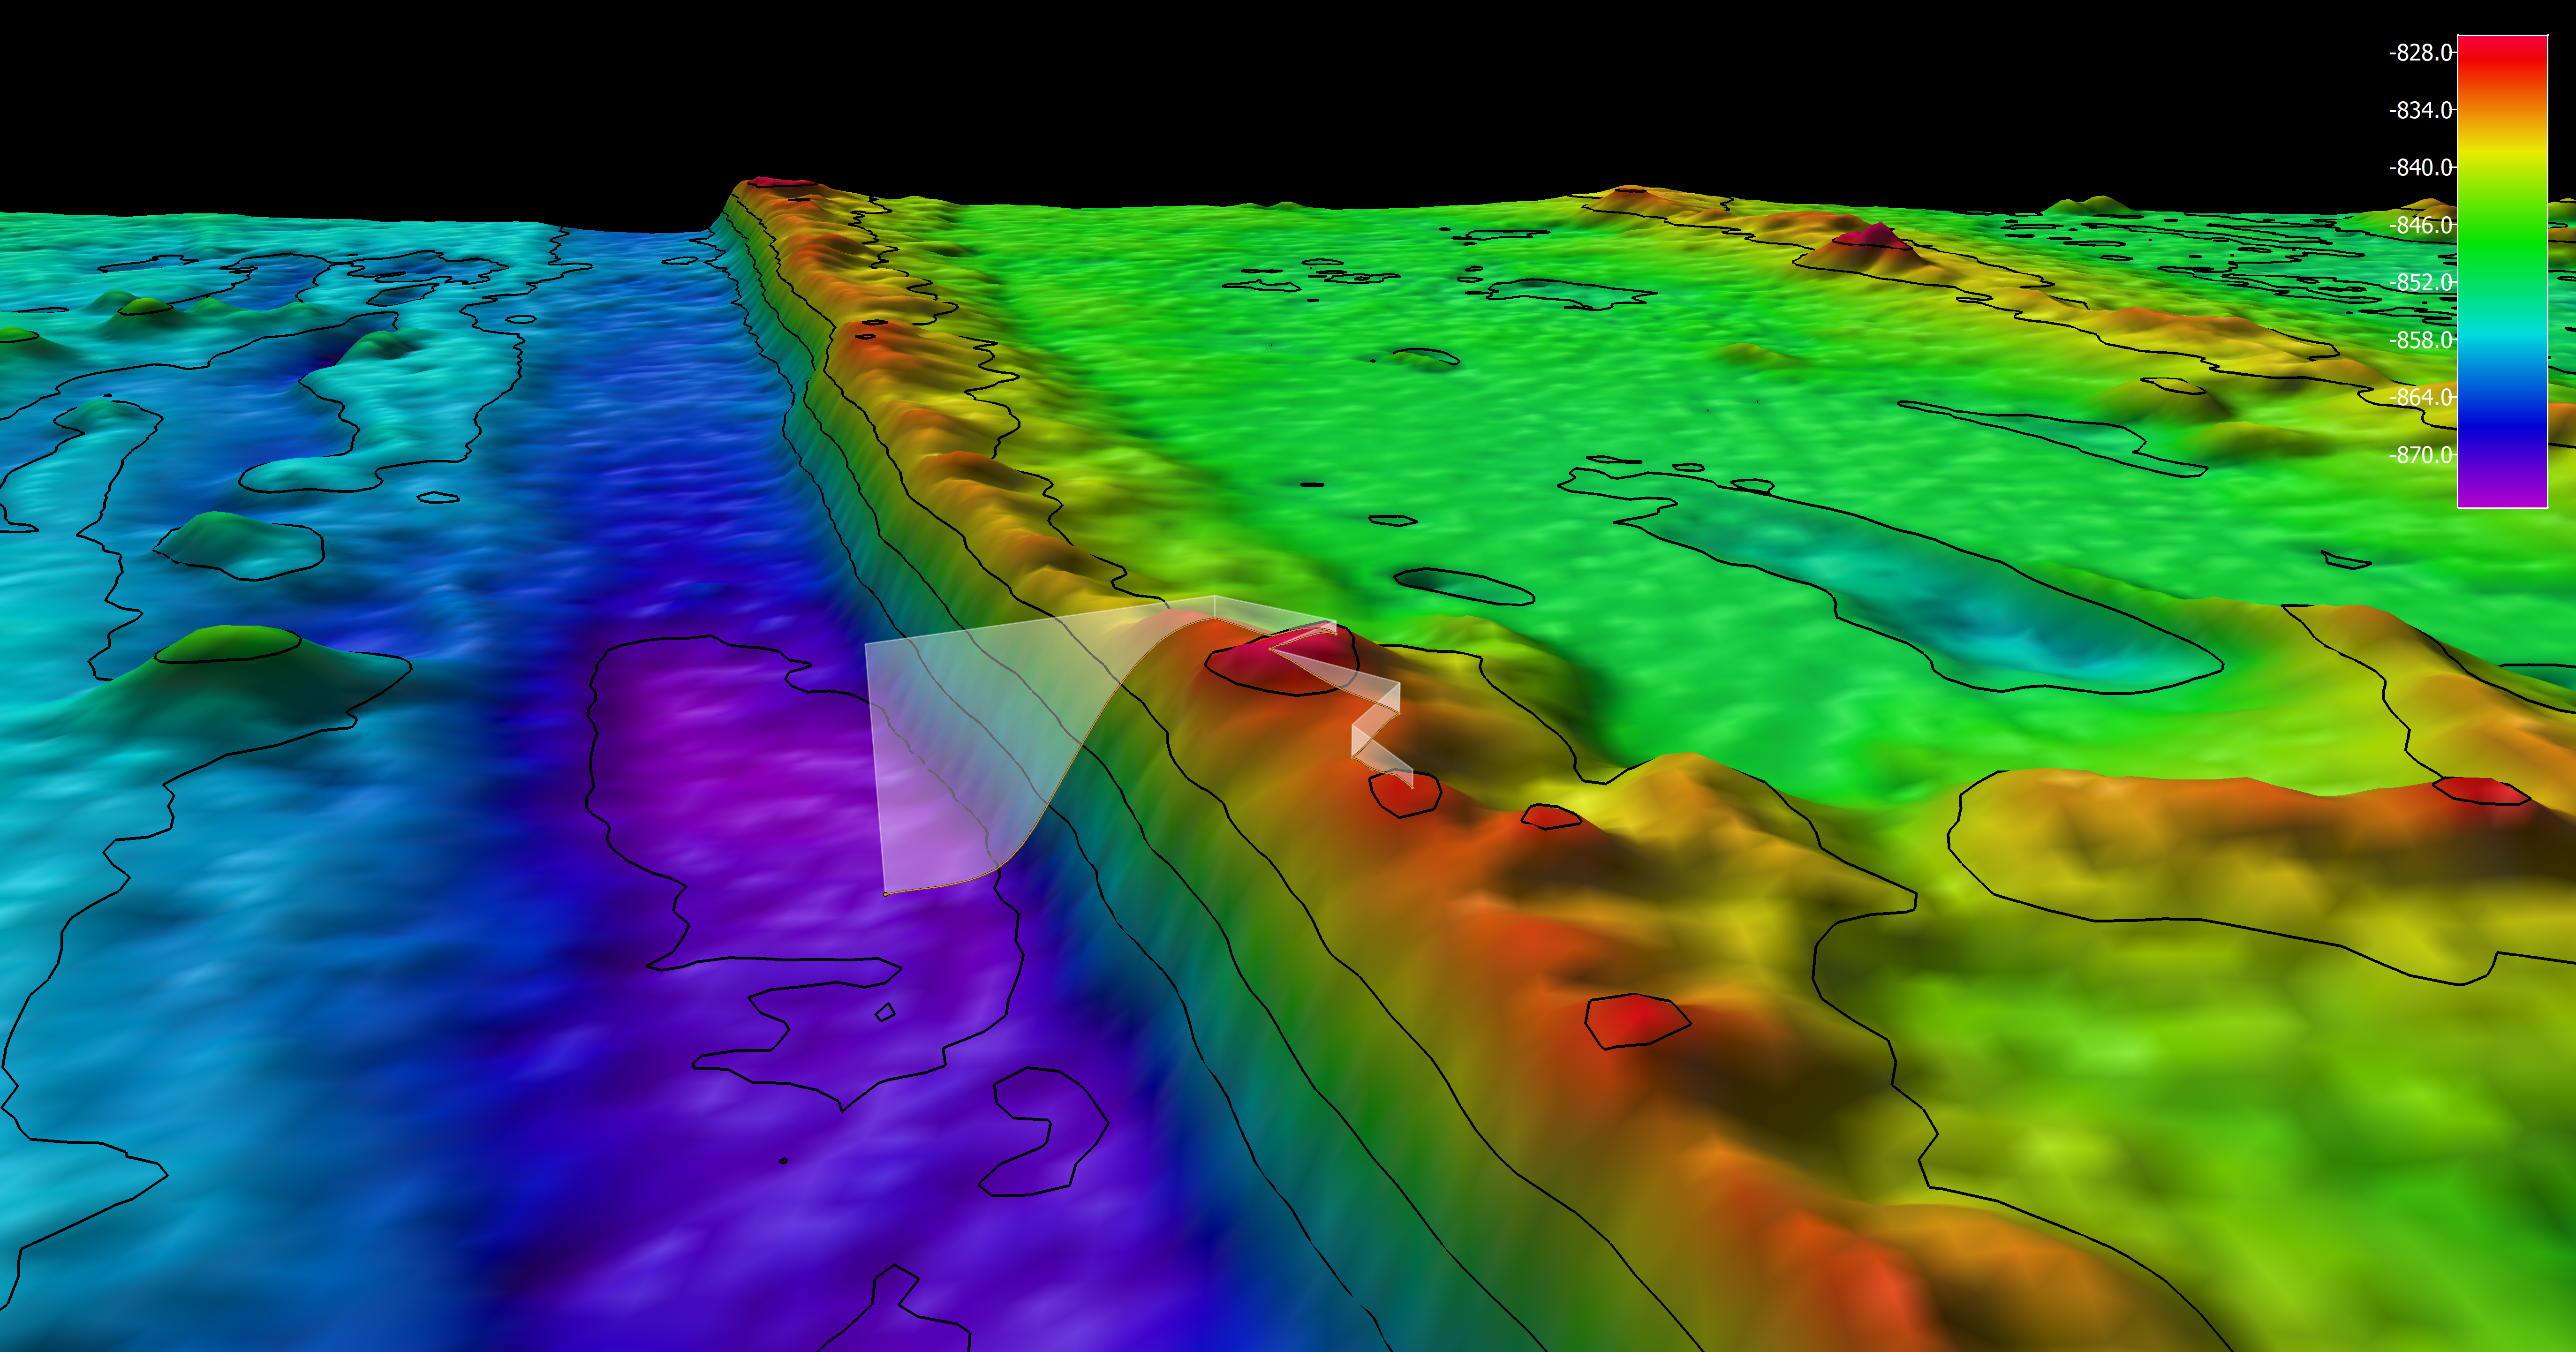Click the -870.0 legend label
The image size is (2576, 1352).
[2421, 455]
